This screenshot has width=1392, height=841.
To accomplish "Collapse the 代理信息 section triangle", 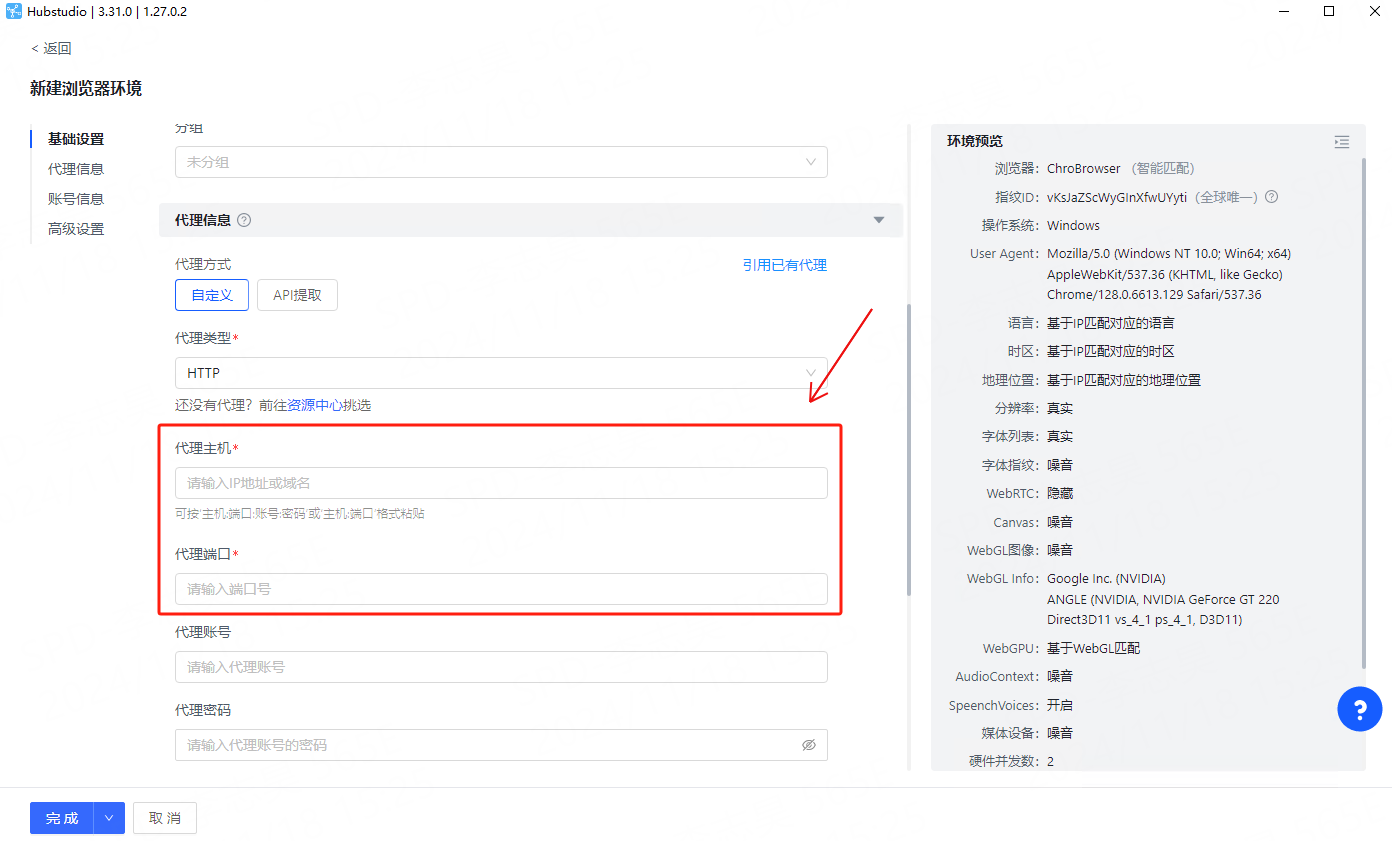I will pos(879,220).
